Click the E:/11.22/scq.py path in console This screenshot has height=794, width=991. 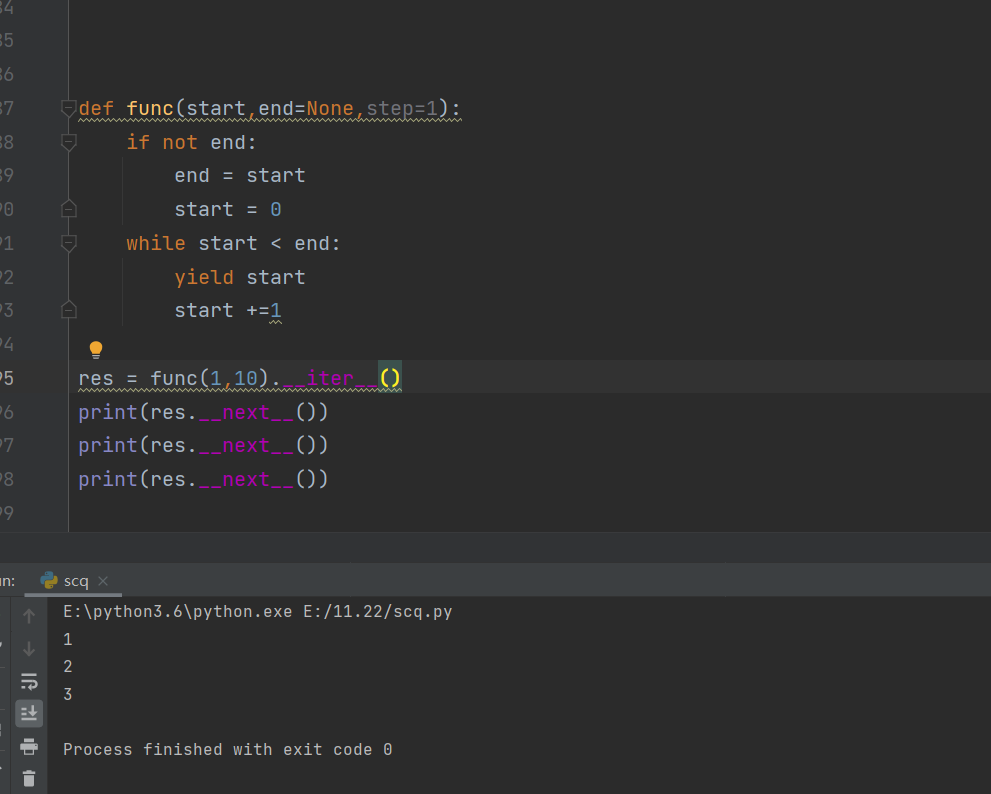378,611
